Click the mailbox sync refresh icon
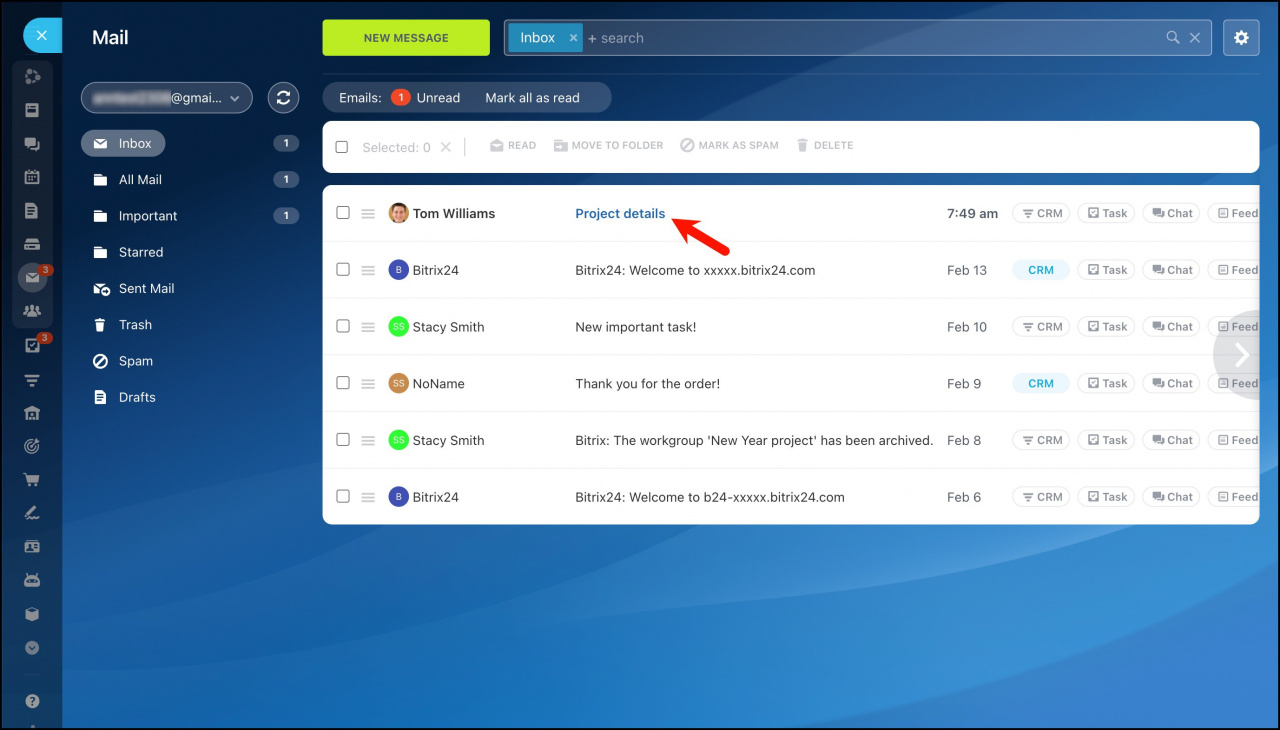 pyautogui.click(x=284, y=97)
